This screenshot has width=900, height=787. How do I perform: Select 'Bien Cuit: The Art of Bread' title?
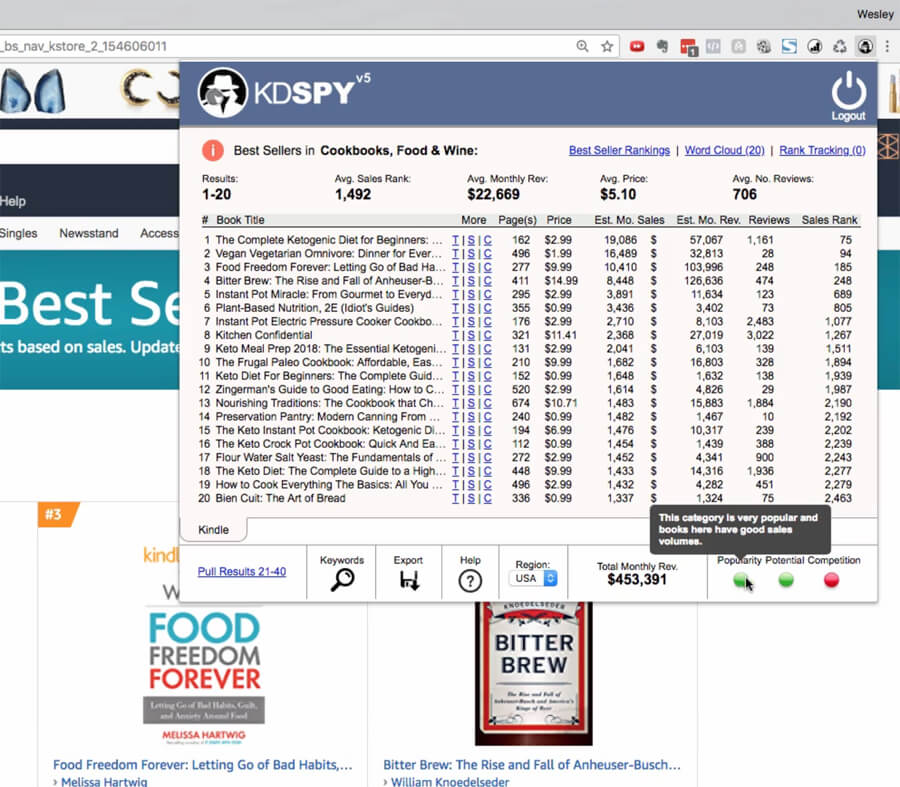pos(280,498)
